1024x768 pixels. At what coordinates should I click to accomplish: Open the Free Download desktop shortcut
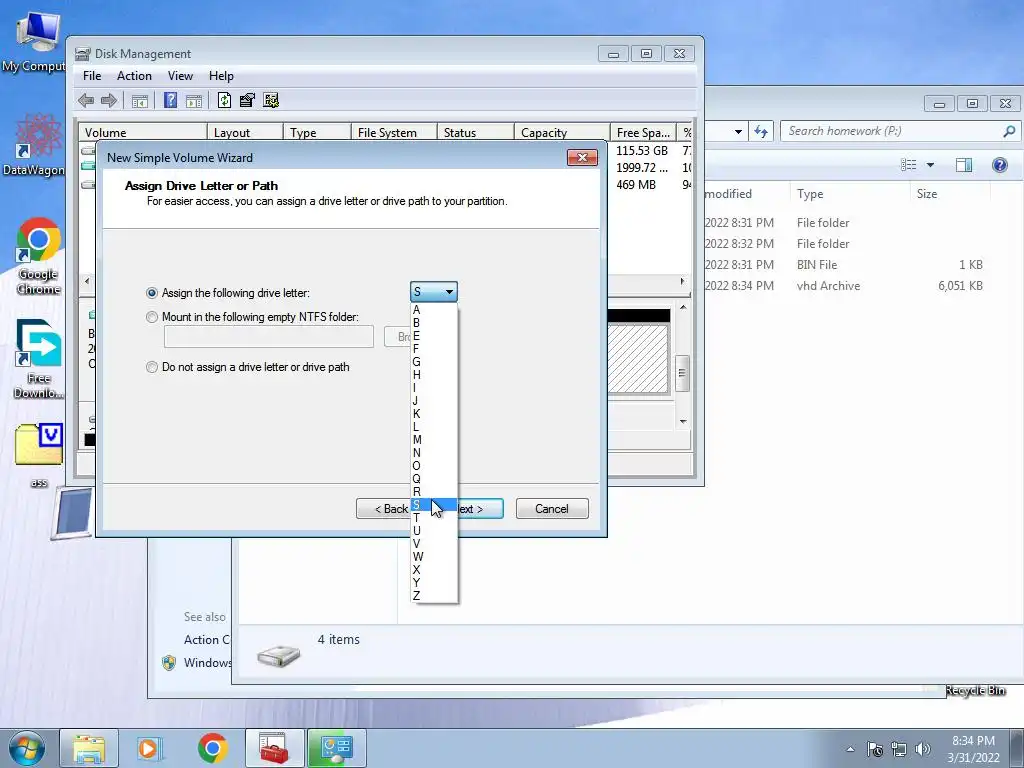(x=38, y=359)
